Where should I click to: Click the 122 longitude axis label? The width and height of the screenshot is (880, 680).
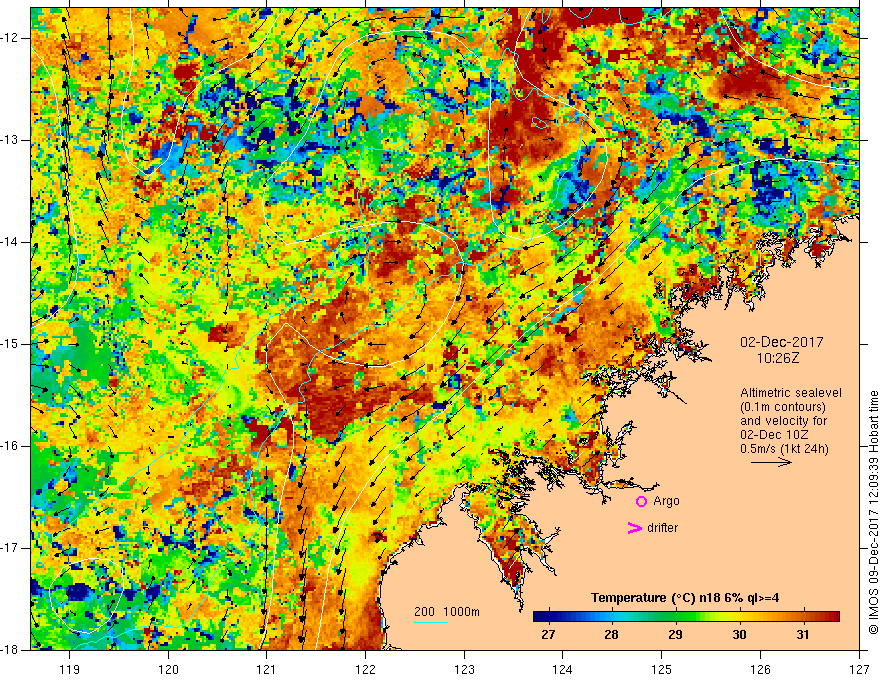click(x=365, y=670)
